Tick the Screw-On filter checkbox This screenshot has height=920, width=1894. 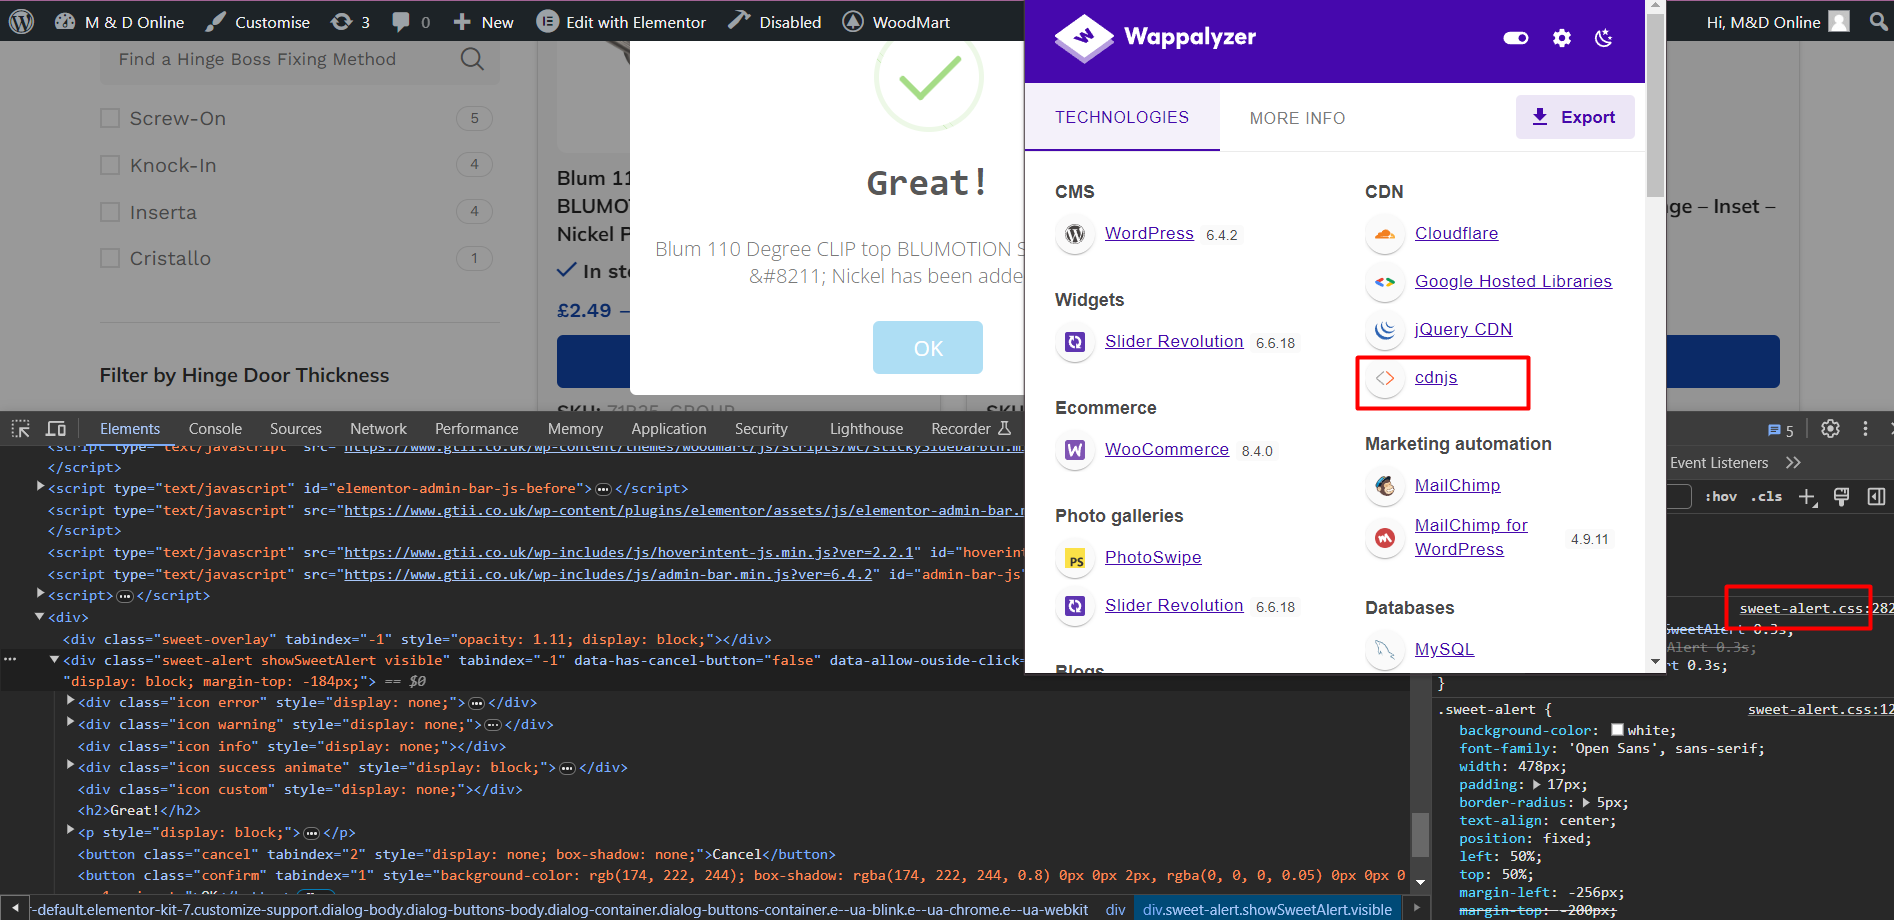pos(110,118)
